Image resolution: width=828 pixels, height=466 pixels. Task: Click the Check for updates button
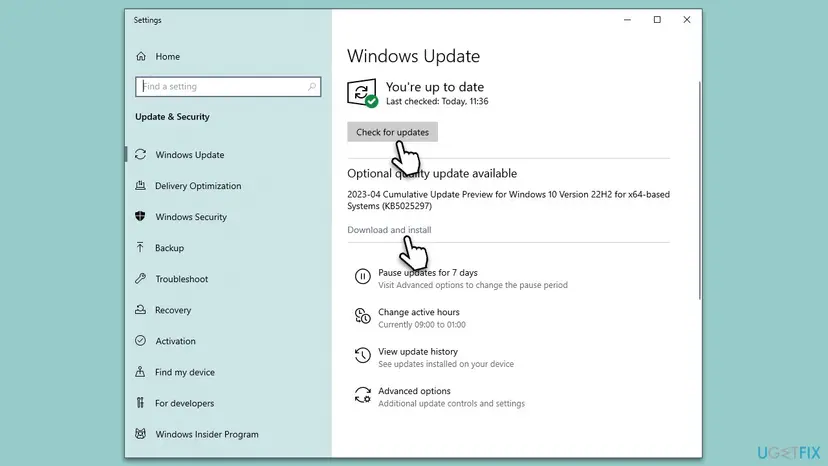(392, 132)
